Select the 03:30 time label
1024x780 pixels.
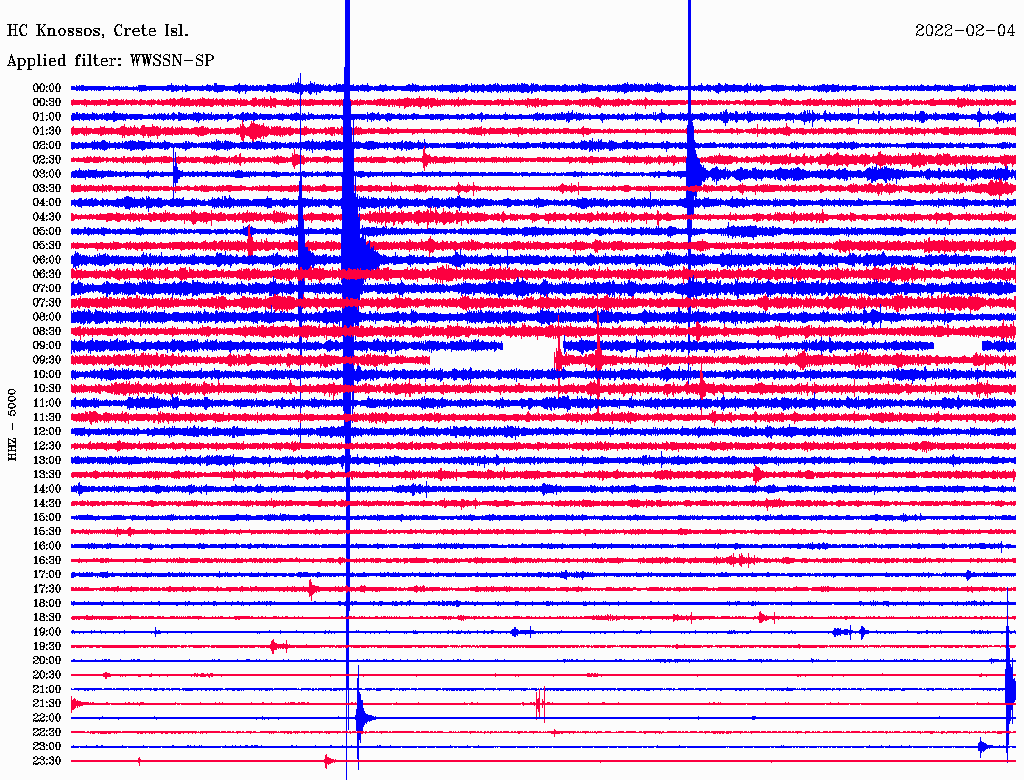(x=47, y=188)
